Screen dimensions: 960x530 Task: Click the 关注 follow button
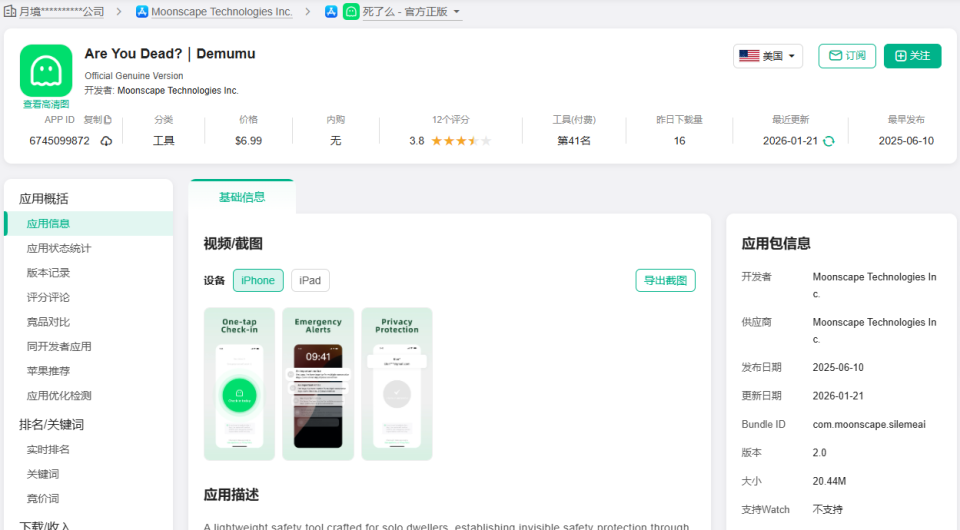point(912,56)
